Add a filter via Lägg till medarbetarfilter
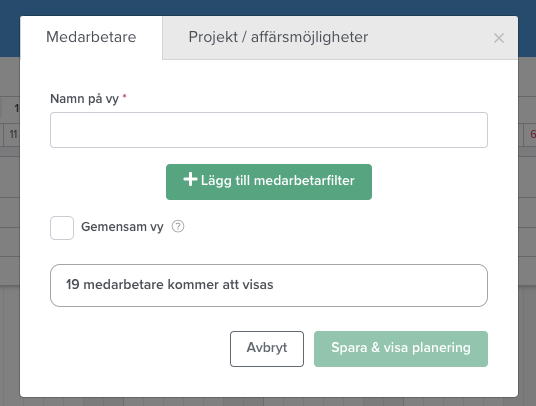The width and height of the screenshot is (536, 406). pyautogui.click(x=269, y=182)
